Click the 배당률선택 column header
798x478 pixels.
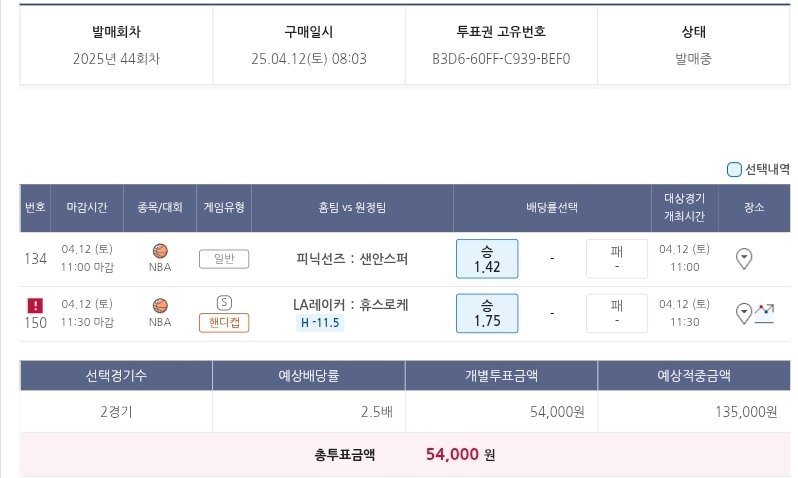(x=552, y=207)
